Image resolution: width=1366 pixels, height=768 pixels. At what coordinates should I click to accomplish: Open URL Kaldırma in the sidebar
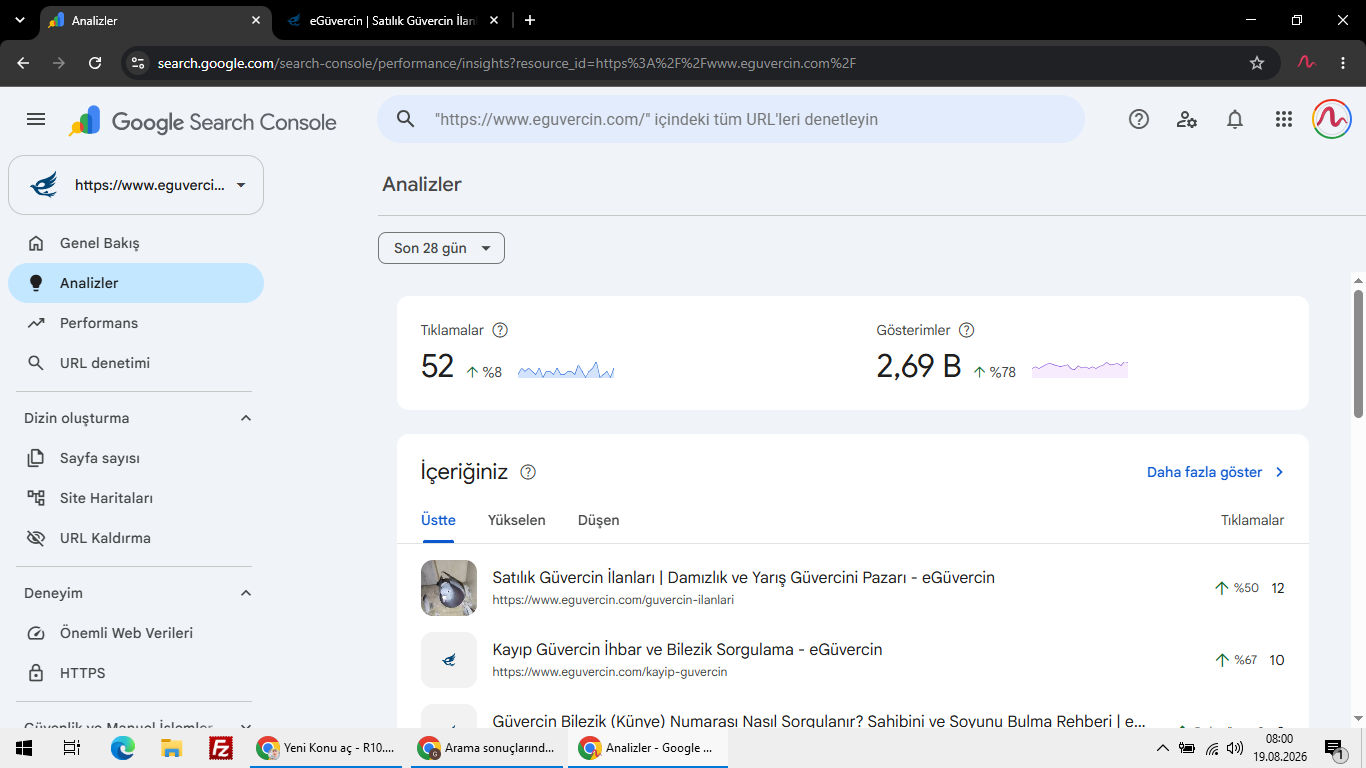click(x=136, y=538)
